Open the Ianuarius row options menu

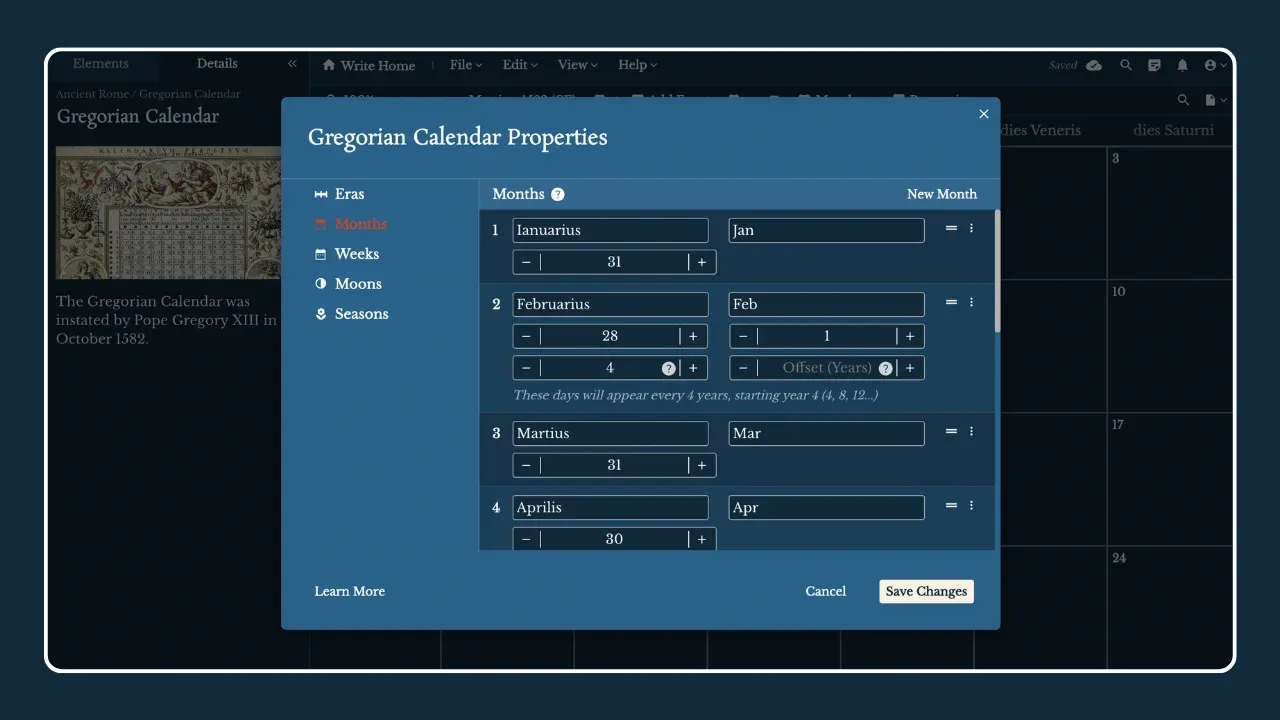971,228
